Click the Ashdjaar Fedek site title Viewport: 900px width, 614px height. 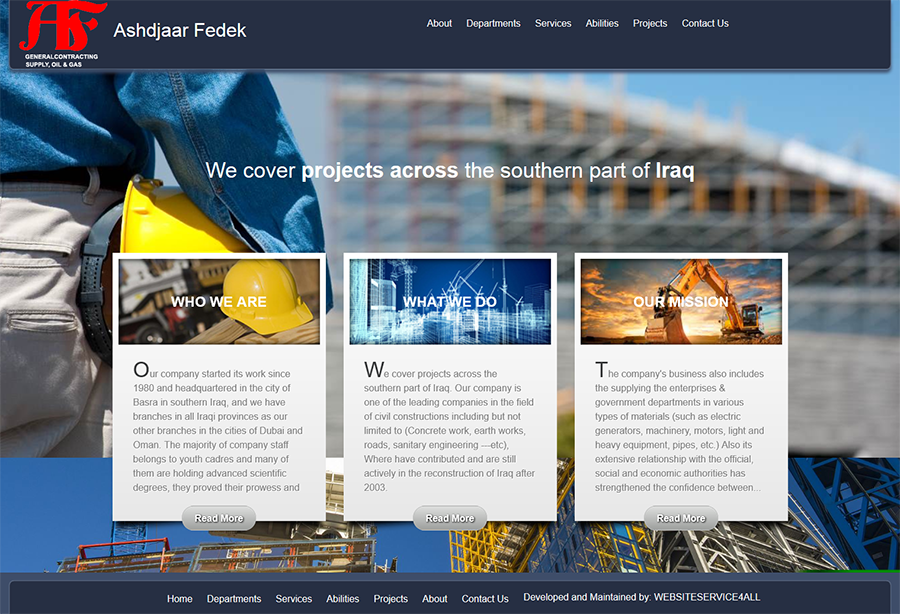click(x=180, y=31)
